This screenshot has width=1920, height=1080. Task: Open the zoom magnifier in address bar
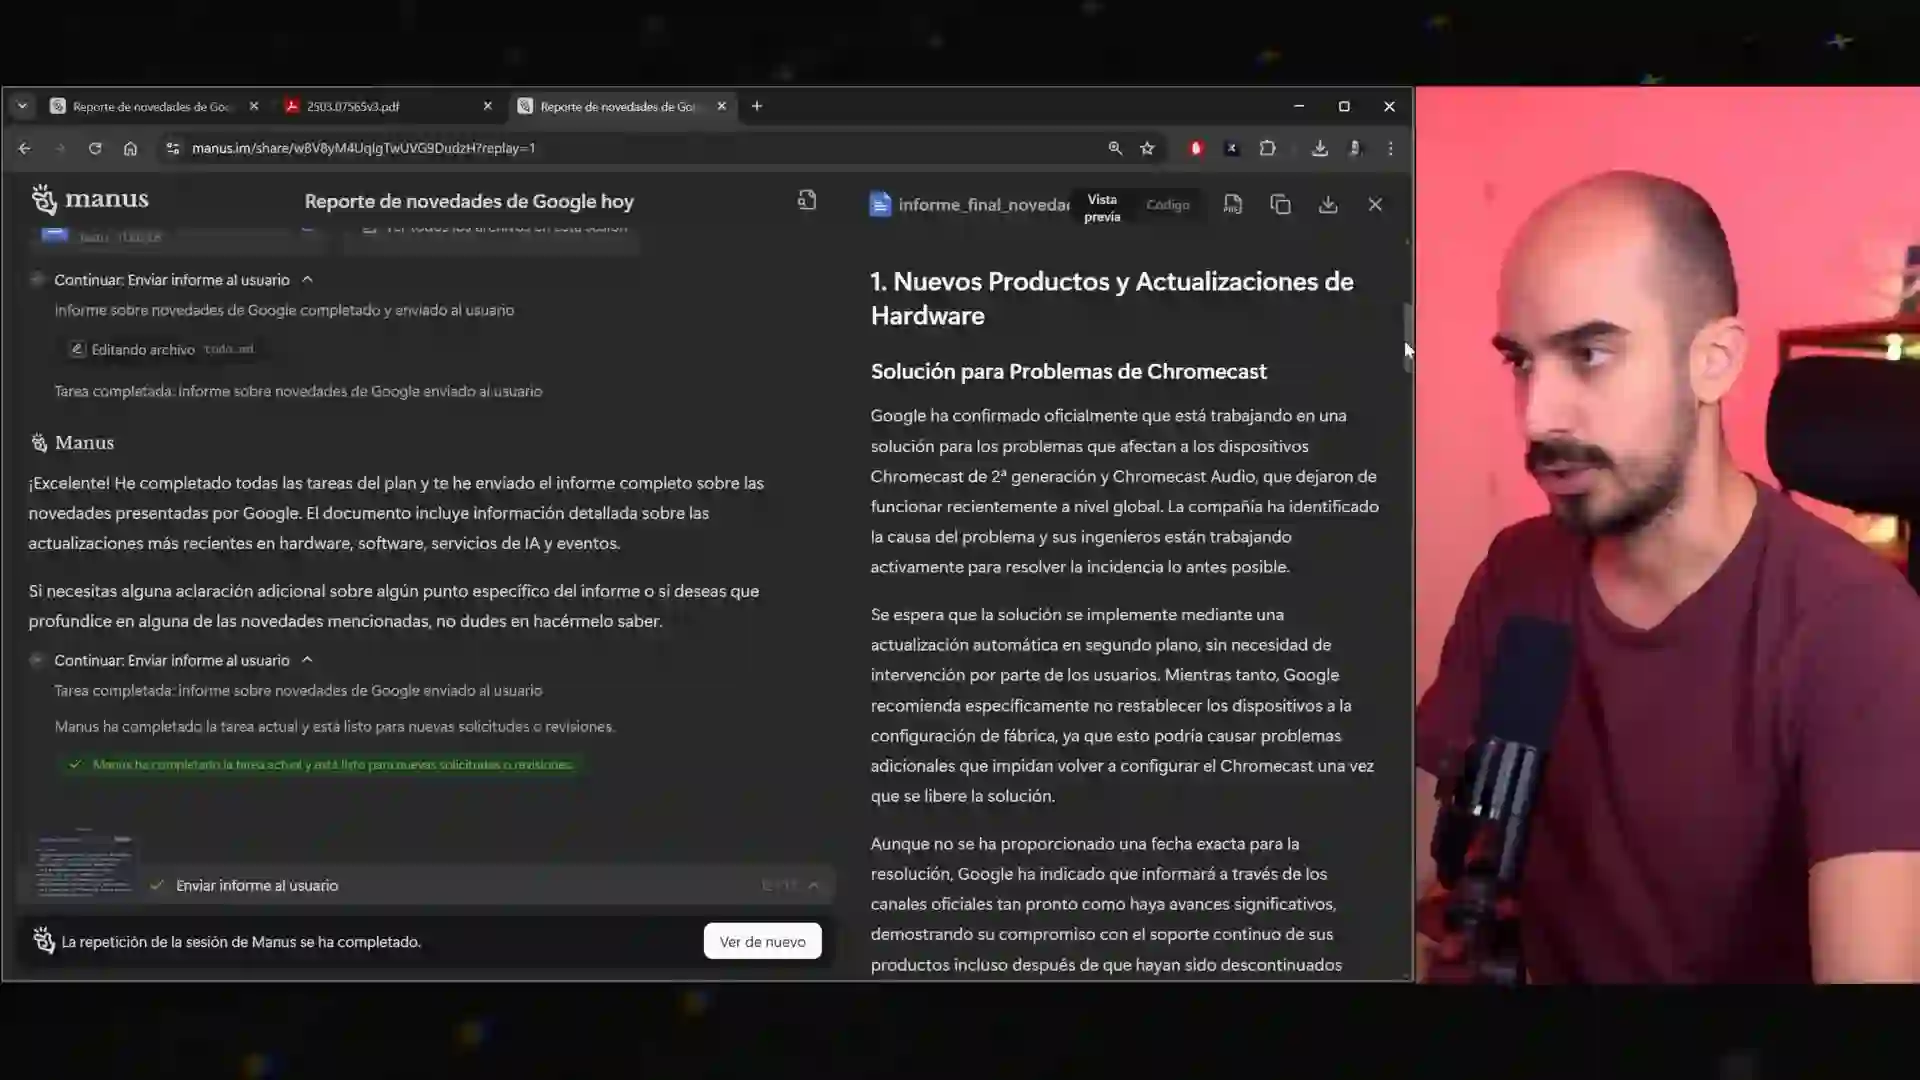[1115, 148]
